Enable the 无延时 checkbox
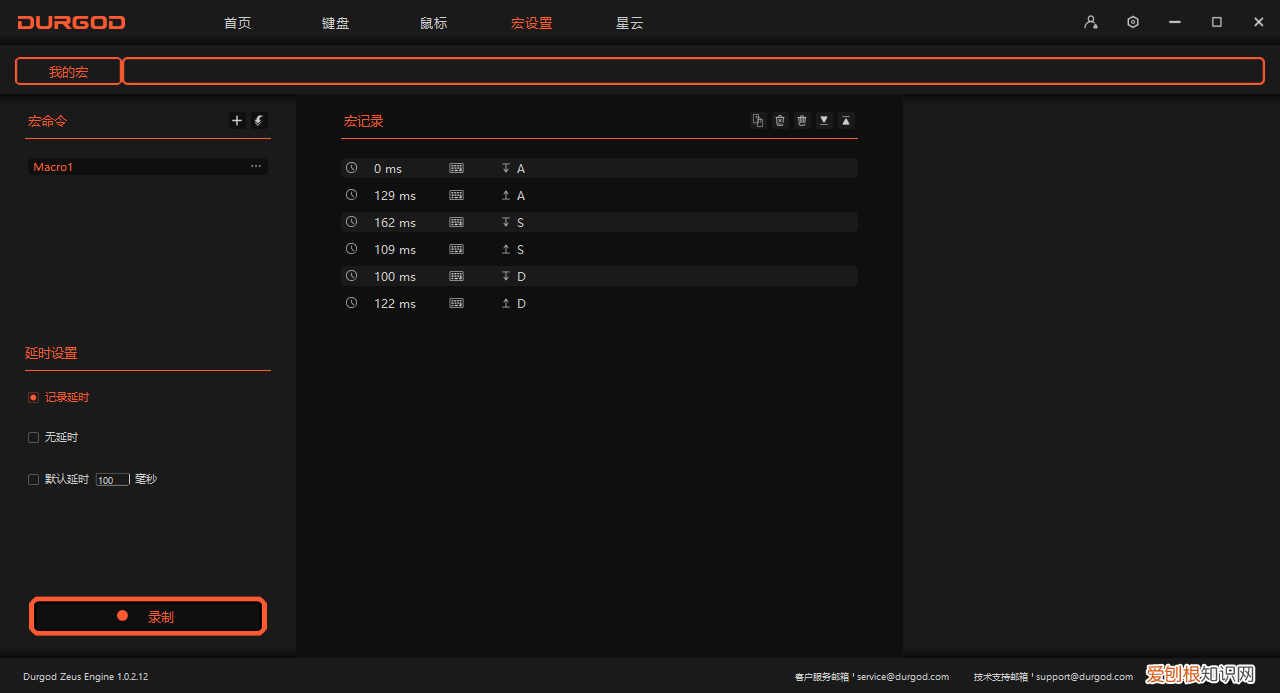1280x693 pixels. coord(33,437)
